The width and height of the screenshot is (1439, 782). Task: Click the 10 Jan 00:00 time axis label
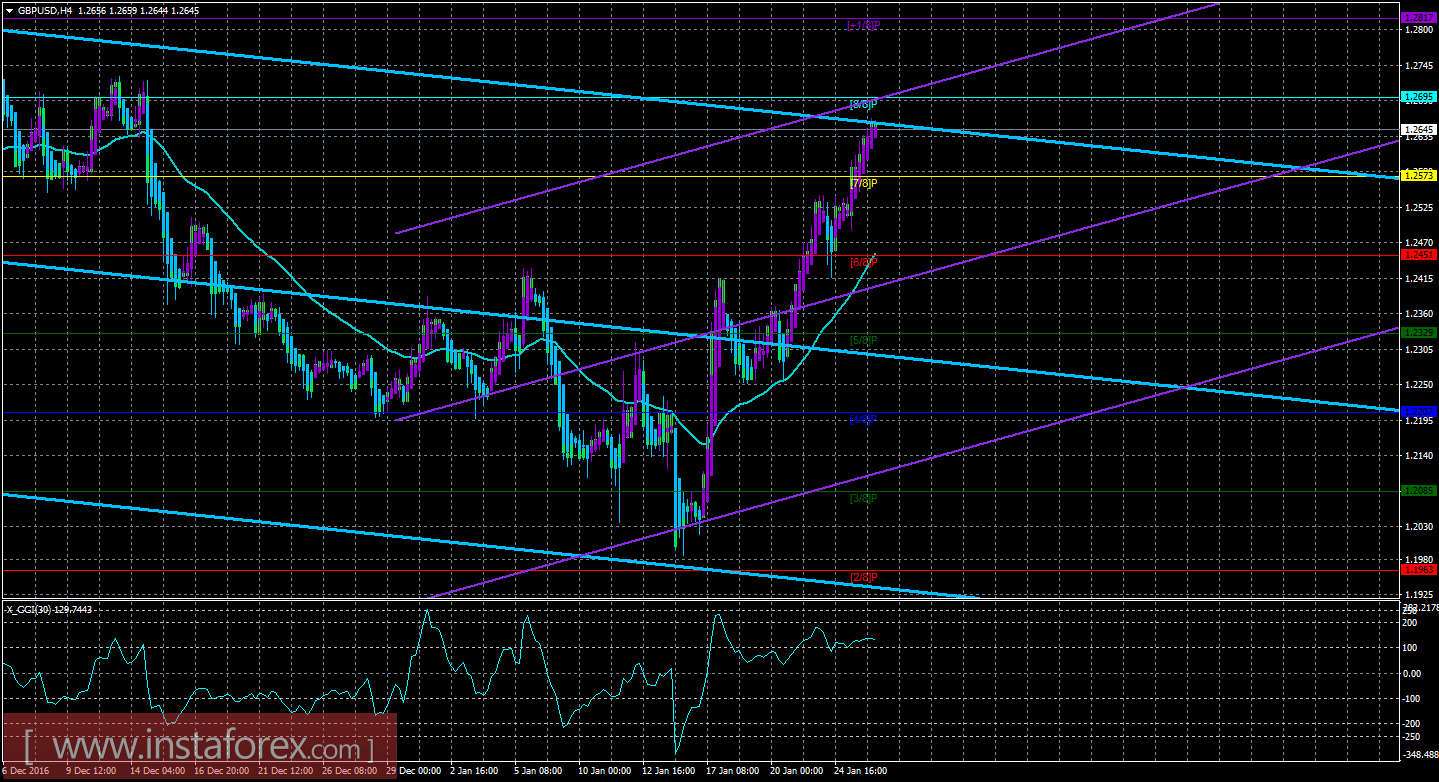(604, 771)
